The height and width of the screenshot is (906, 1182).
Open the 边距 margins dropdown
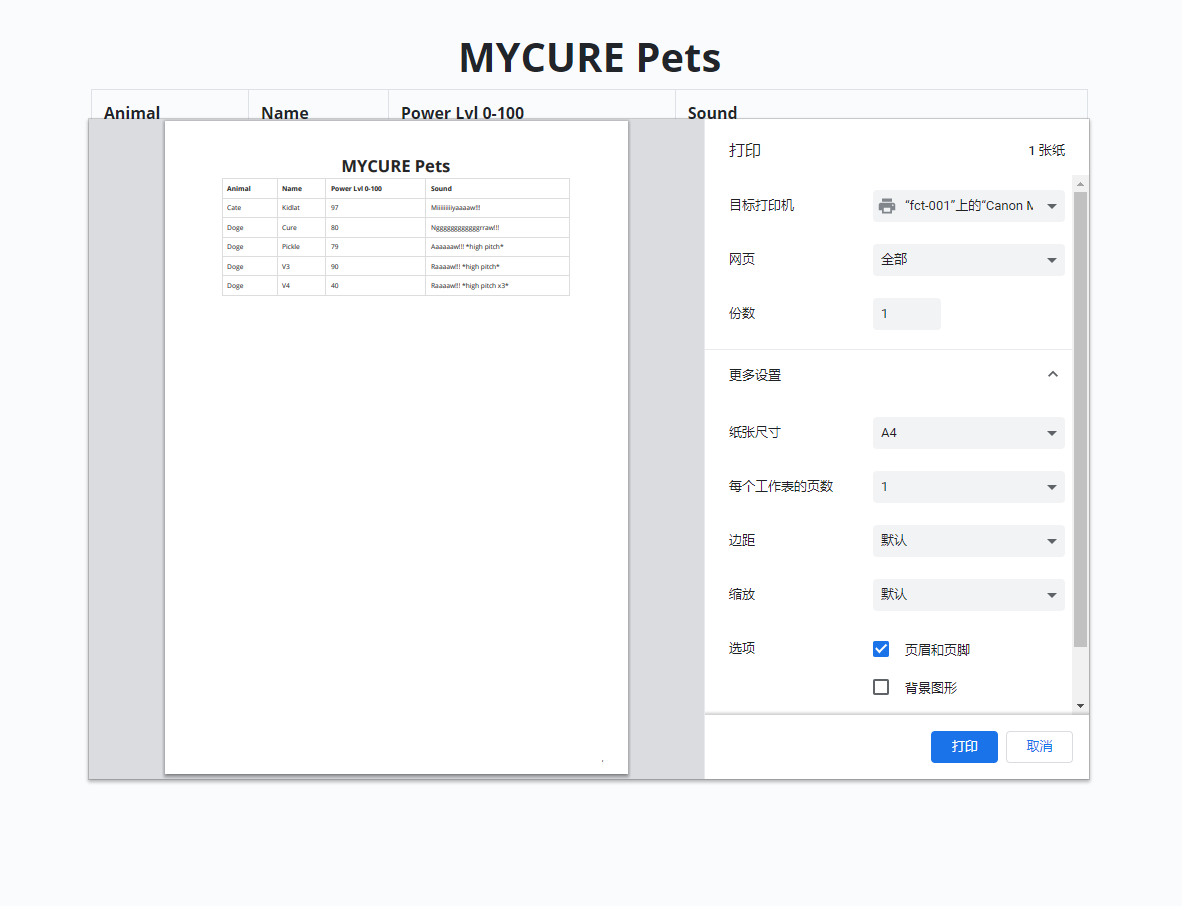pyautogui.click(x=969, y=540)
